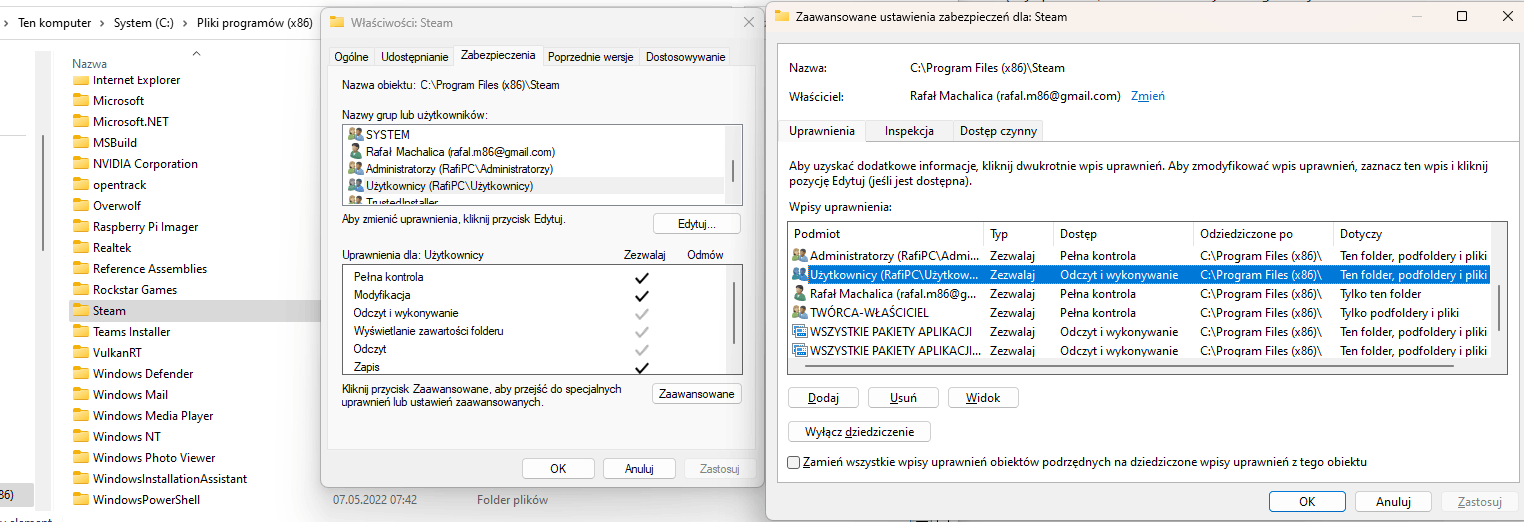Expand System (C:) breadcrumb chevron
The height and width of the screenshot is (522, 1524).
point(184,23)
